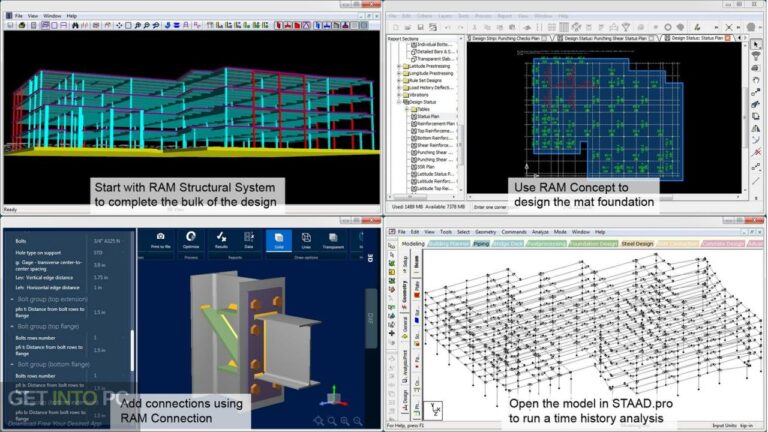Image resolution: width=768 pixels, height=432 pixels.
Task: Click the axis orientation icon in STAAD.pro view
Action: 433,409
